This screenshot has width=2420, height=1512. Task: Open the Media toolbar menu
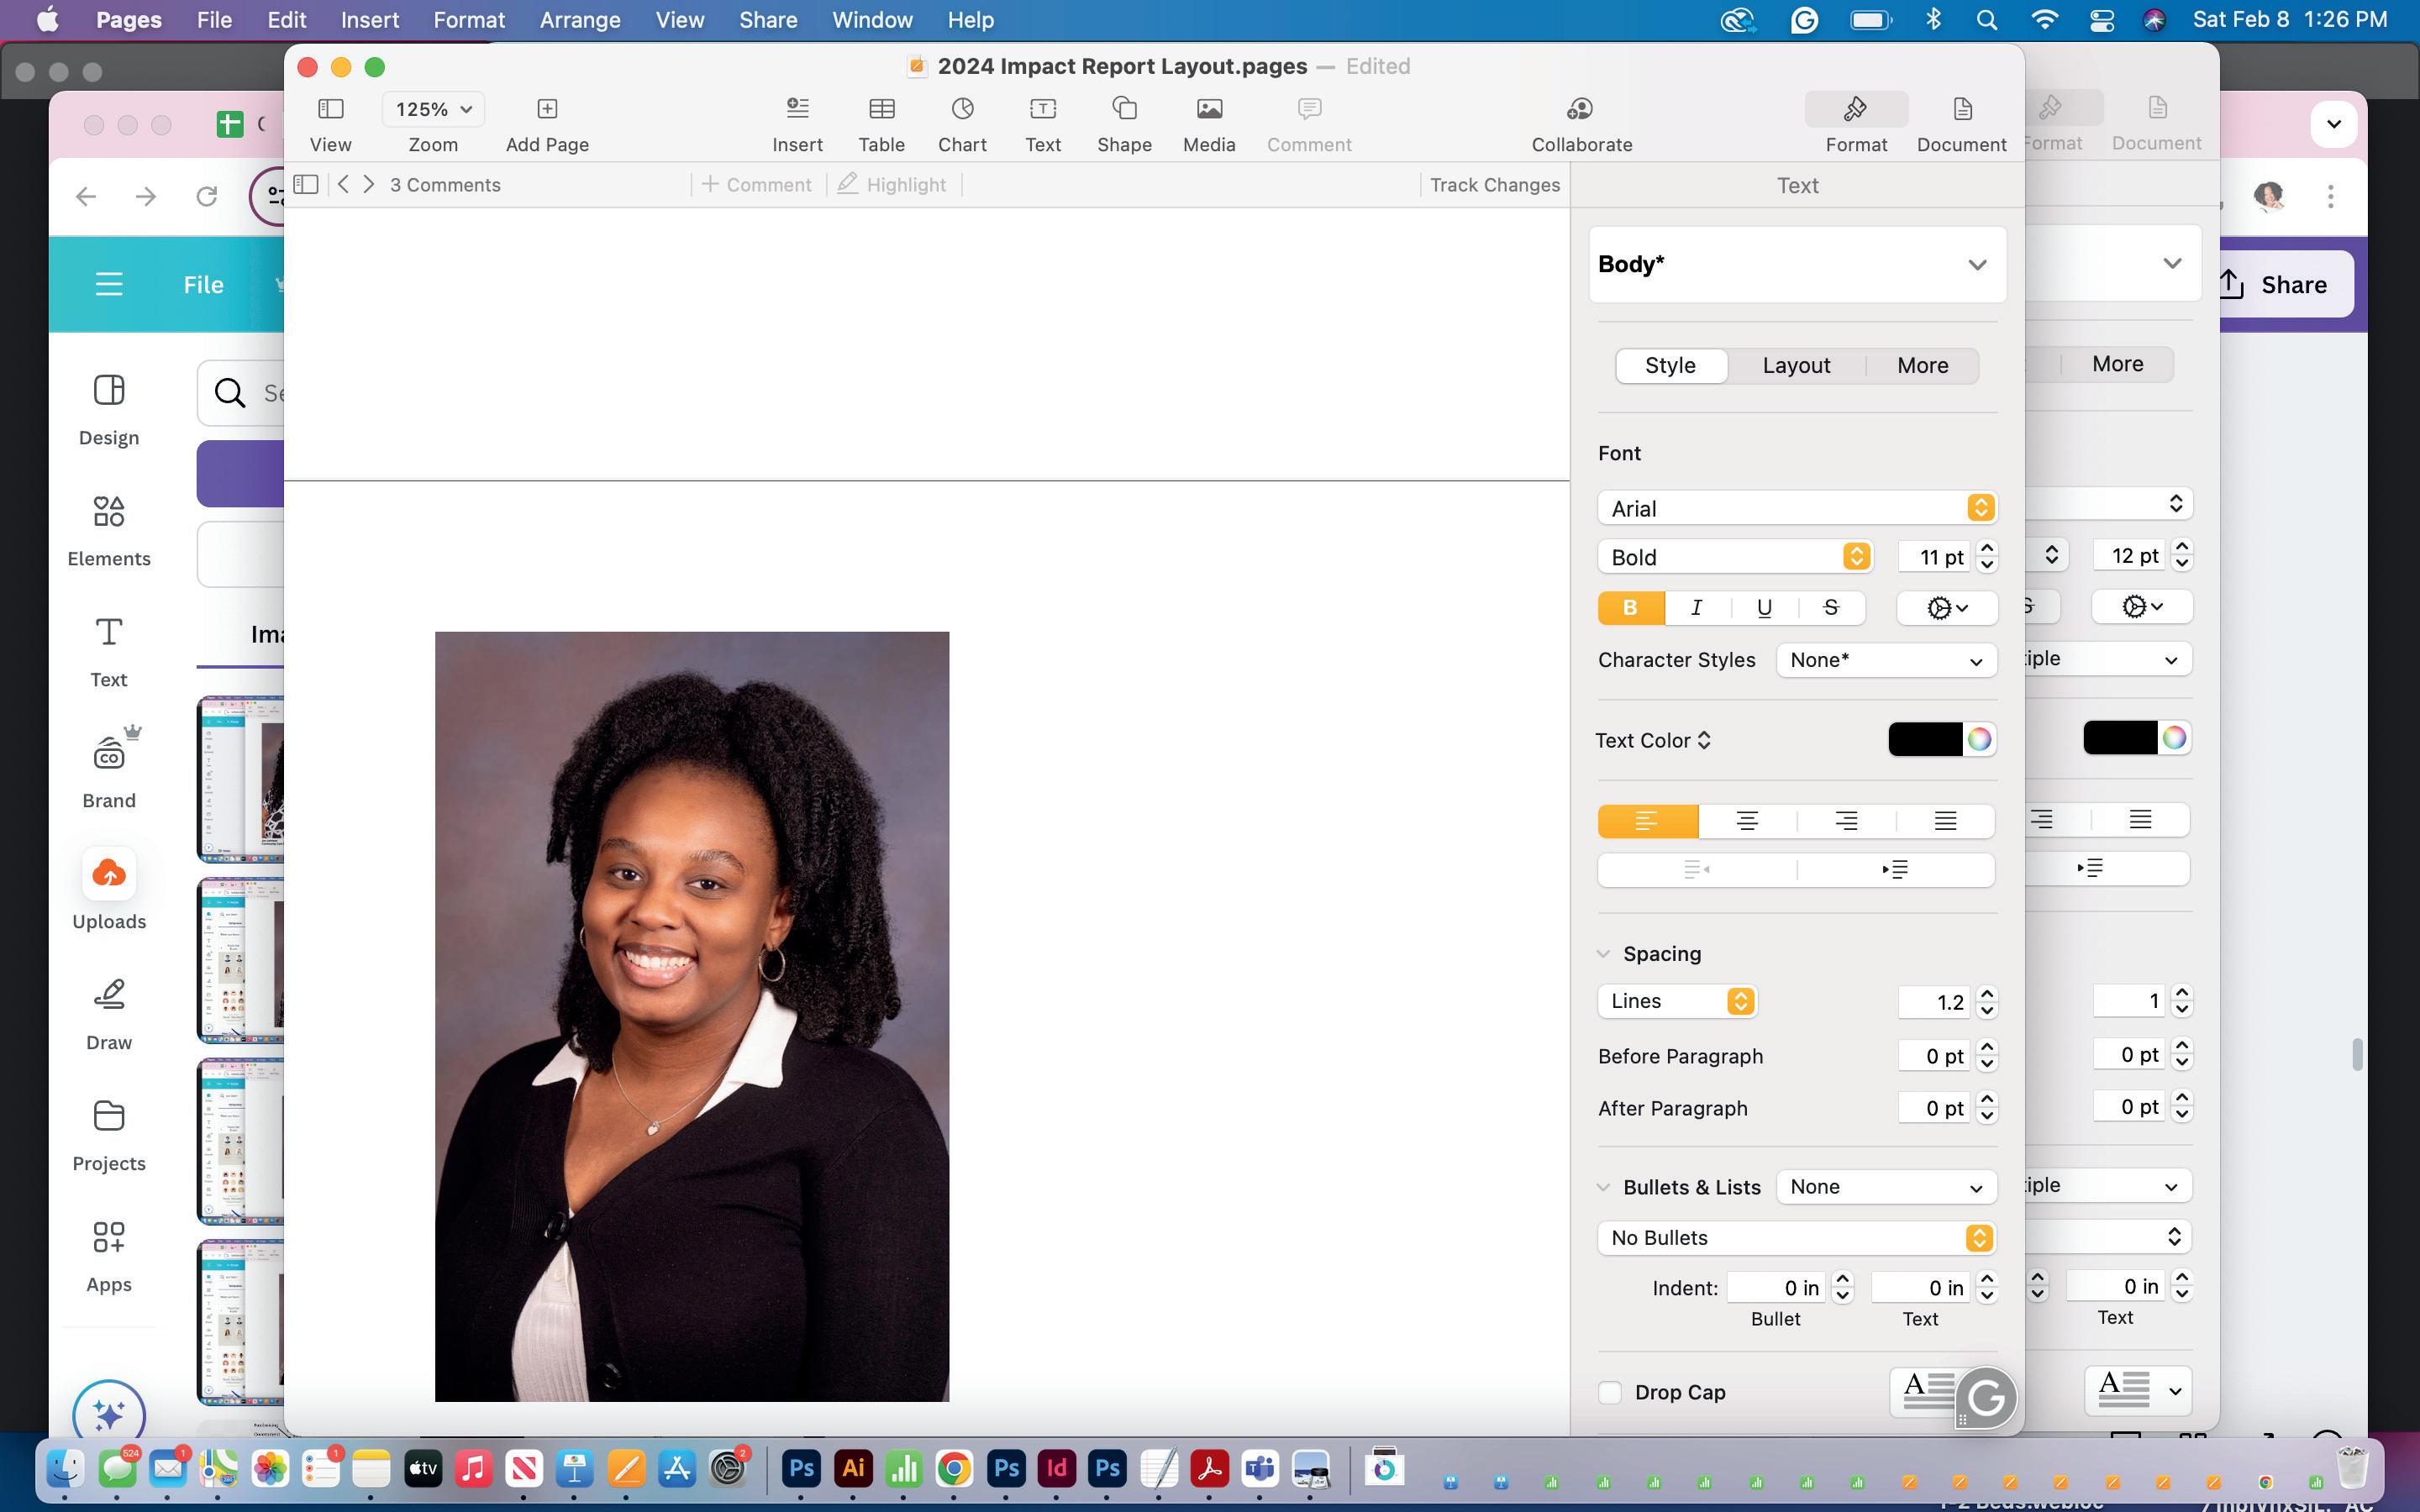[1209, 109]
